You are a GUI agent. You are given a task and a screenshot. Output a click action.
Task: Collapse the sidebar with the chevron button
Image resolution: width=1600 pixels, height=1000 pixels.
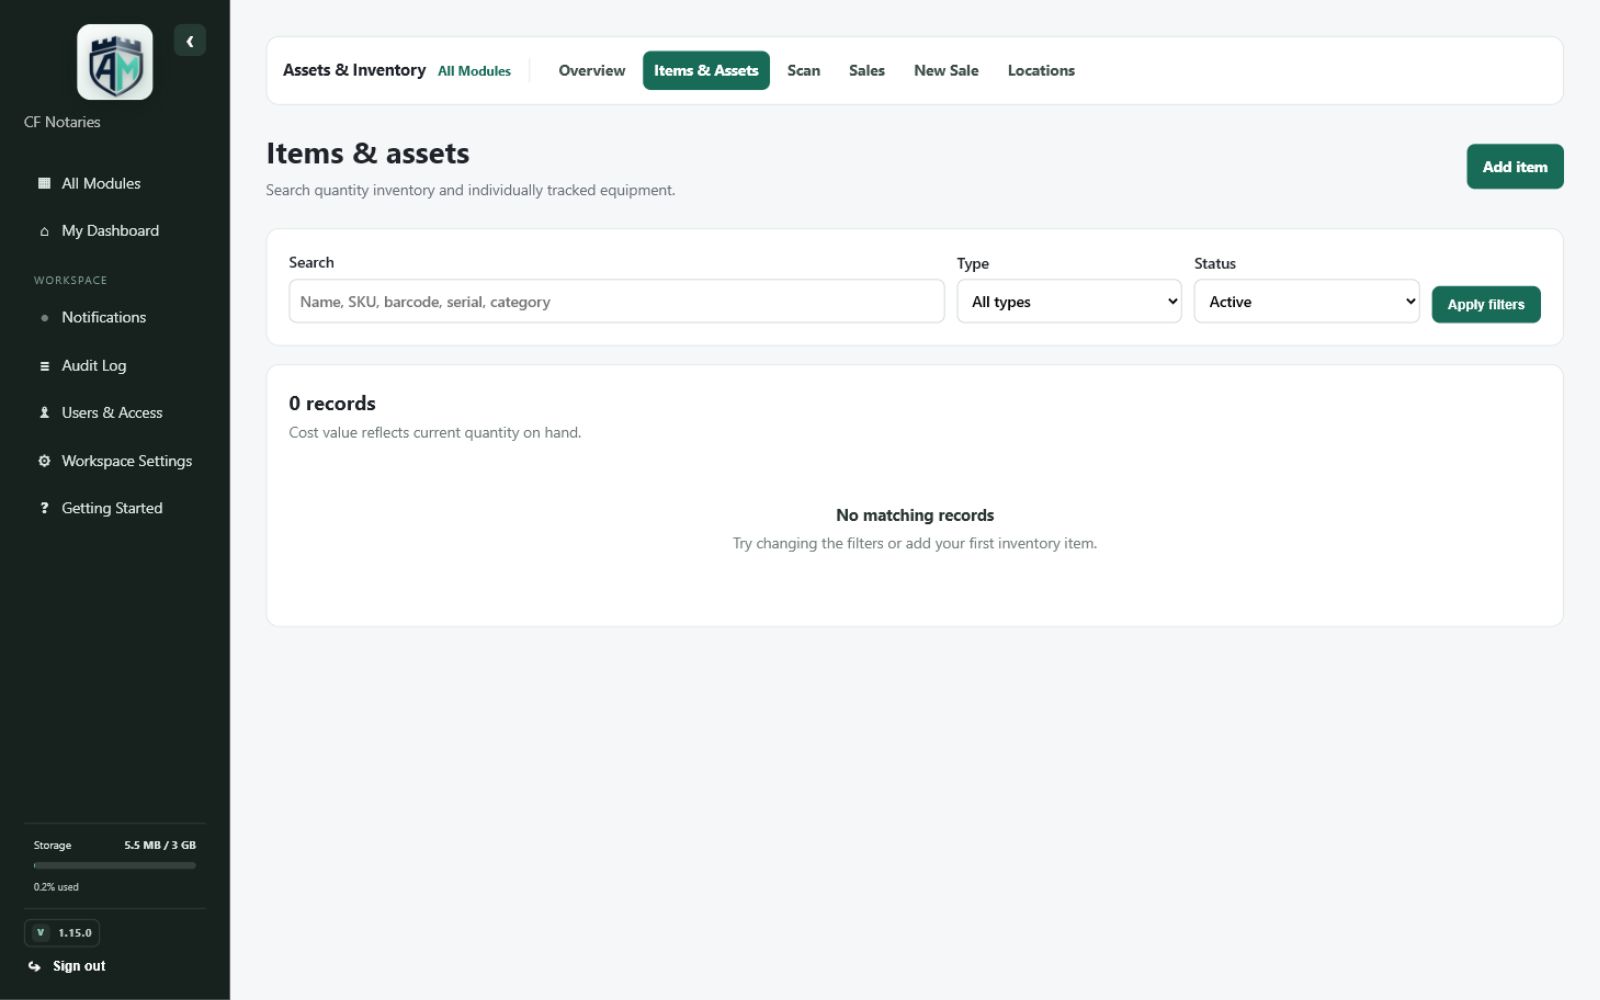point(190,41)
